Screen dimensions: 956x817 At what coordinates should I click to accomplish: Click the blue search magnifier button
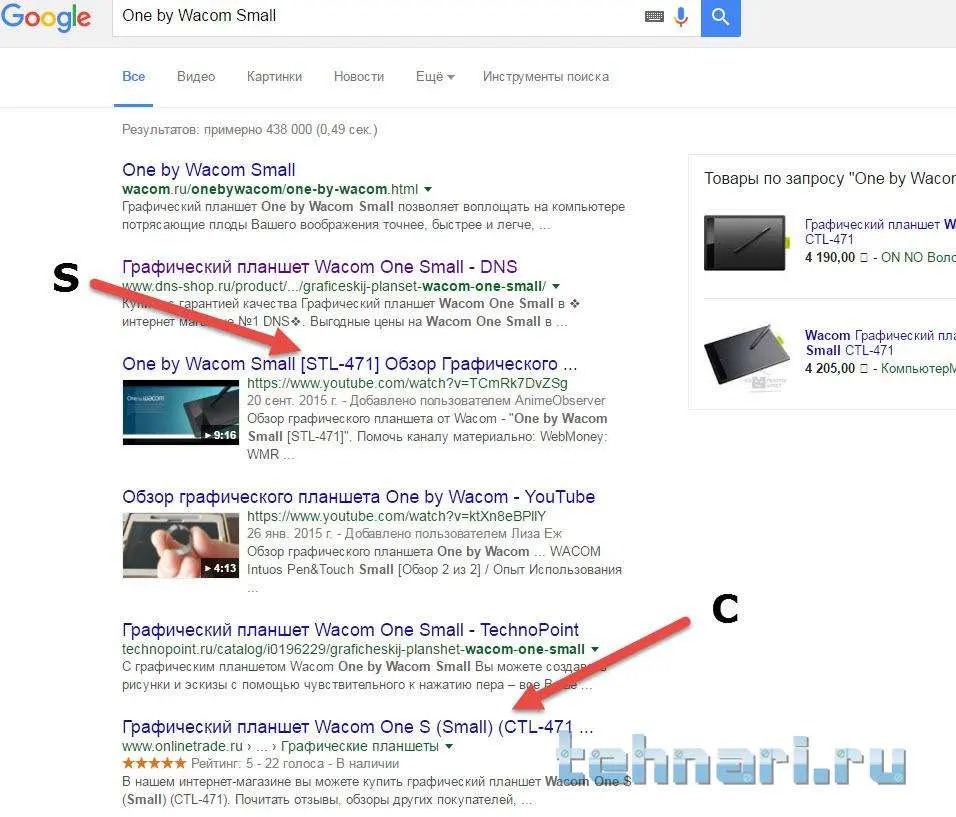(x=721, y=17)
